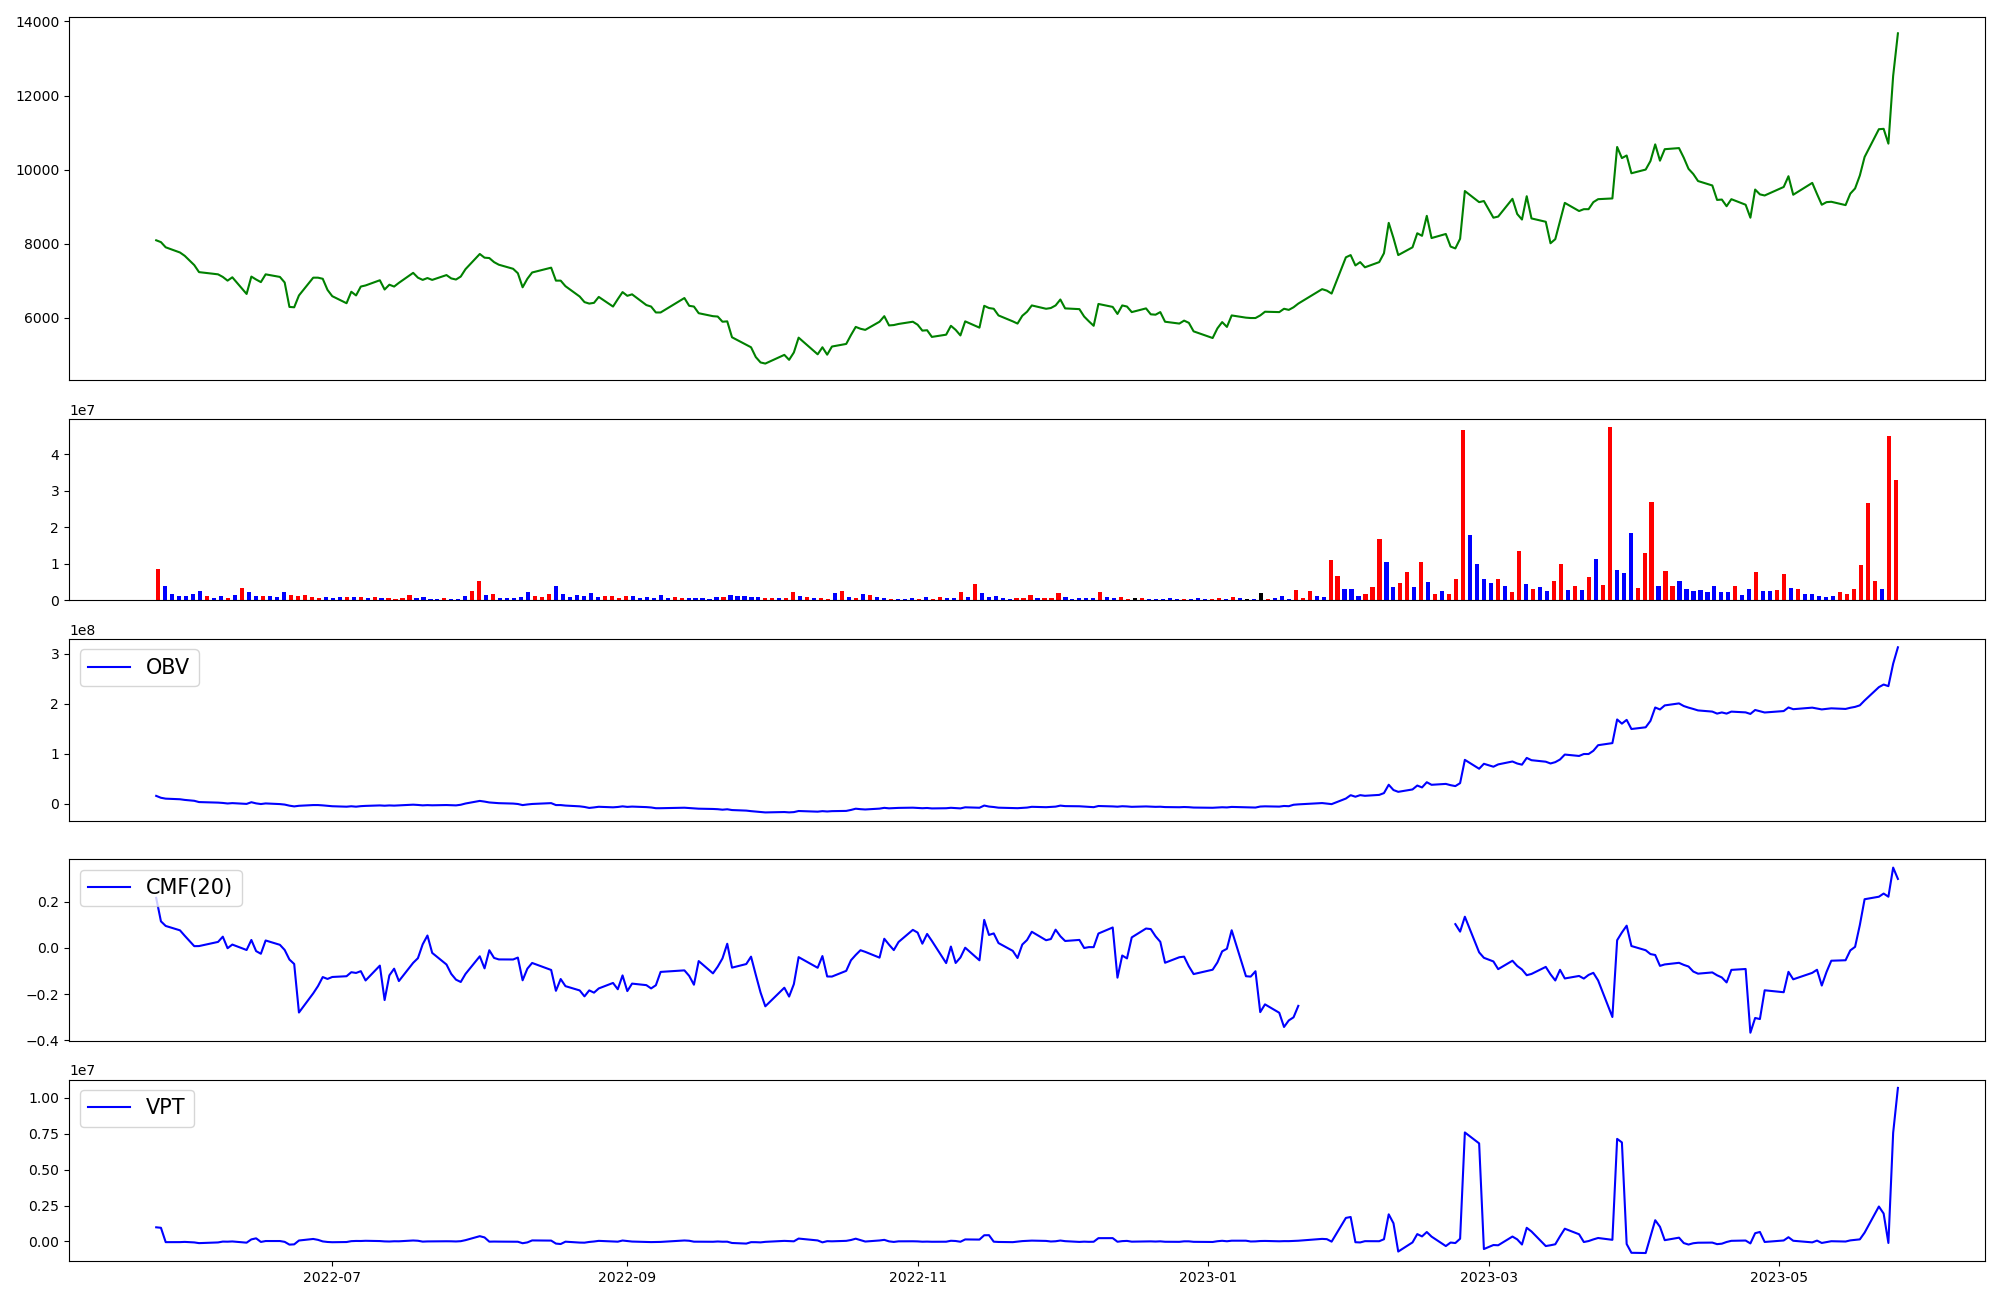The image size is (2000, 1300).
Task: Click the 14000 price axis label
Action: click(37, 22)
